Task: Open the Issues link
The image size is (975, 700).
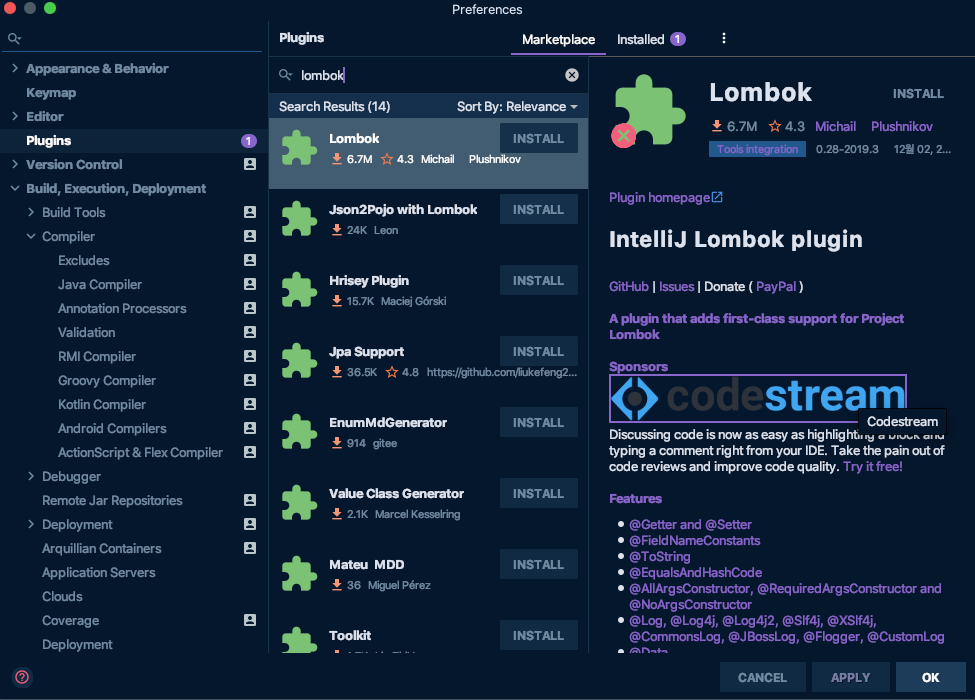Action: pos(677,287)
